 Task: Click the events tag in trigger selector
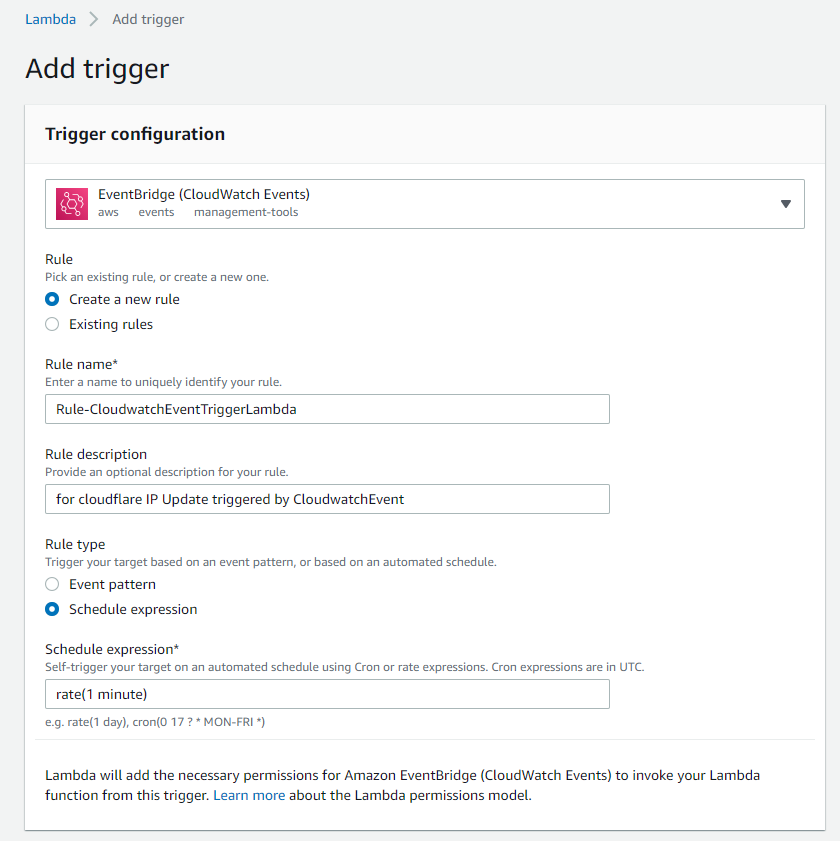pyautogui.click(x=156, y=212)
